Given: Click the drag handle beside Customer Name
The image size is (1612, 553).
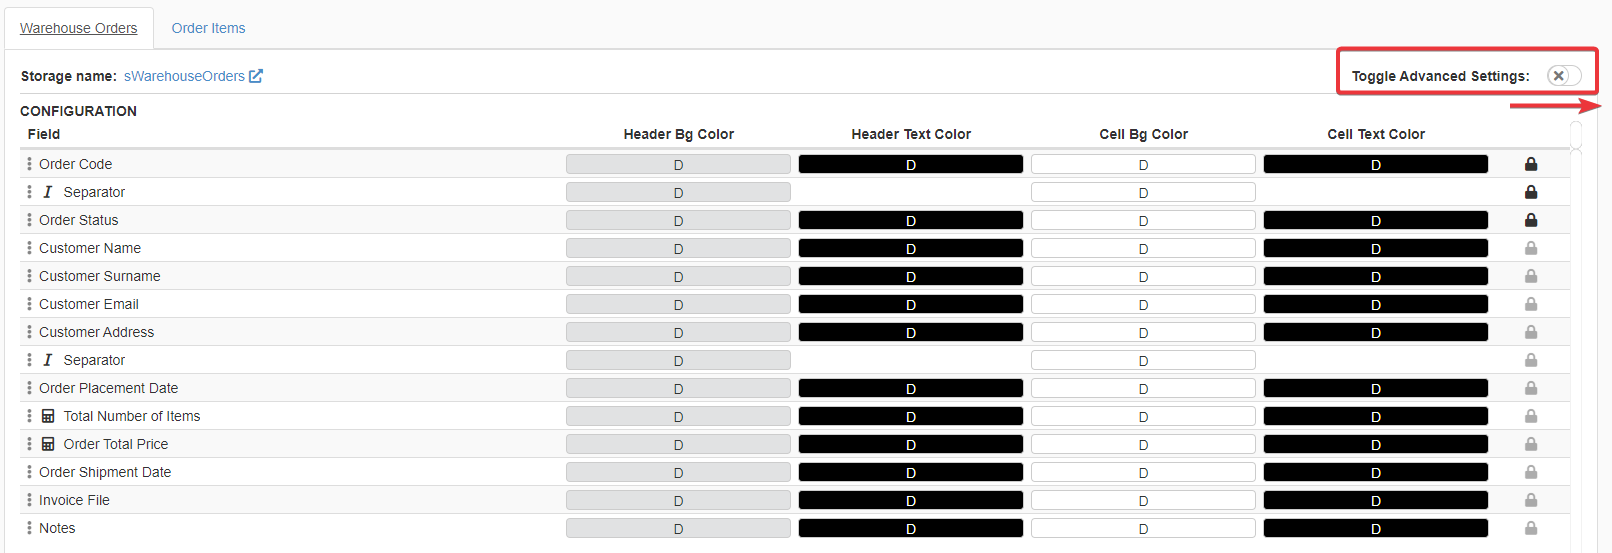Looking at the screenshot, I should [x=29, y=248].
